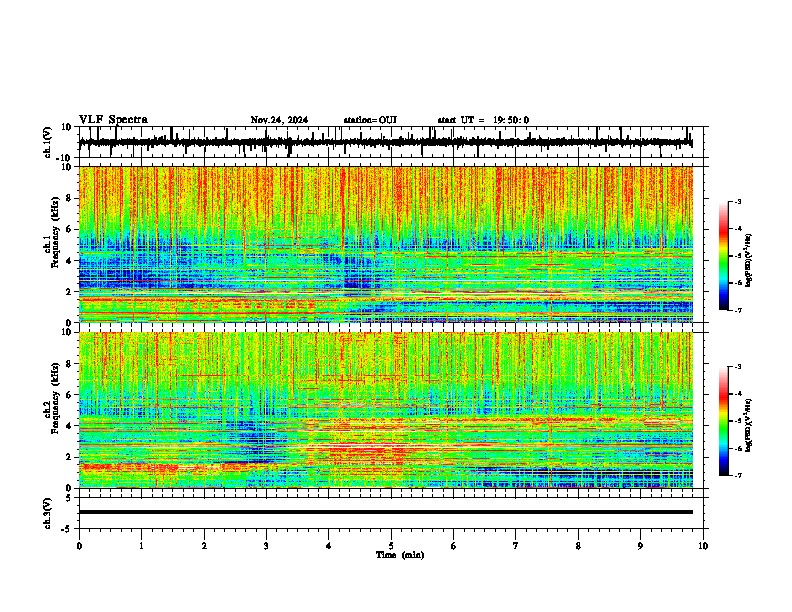Click the ch.1(V) waveform panel
The width and height of the screenshot is (792, 612).
[391, 142]
